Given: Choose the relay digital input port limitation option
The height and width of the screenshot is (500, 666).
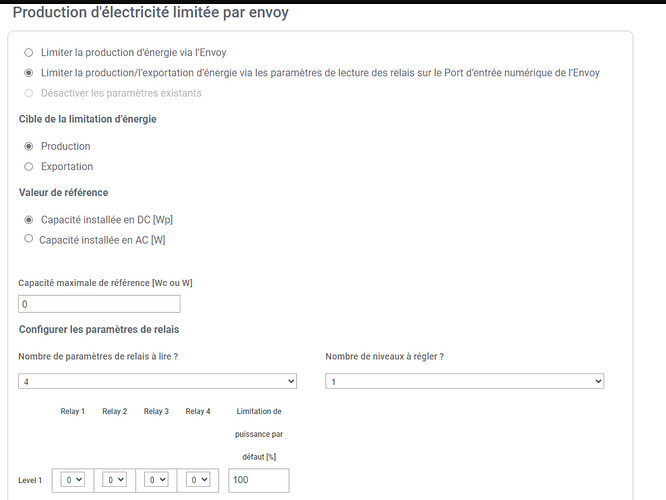Looking at the screenshot, I should (28, 73).
